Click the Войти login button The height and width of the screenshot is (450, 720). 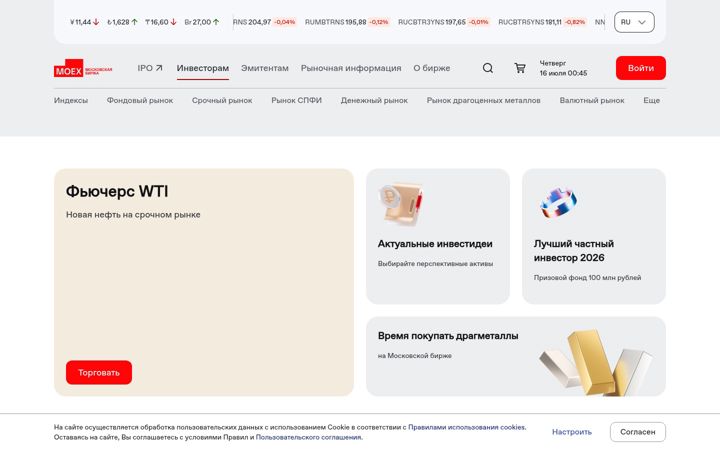click(641, 68)
